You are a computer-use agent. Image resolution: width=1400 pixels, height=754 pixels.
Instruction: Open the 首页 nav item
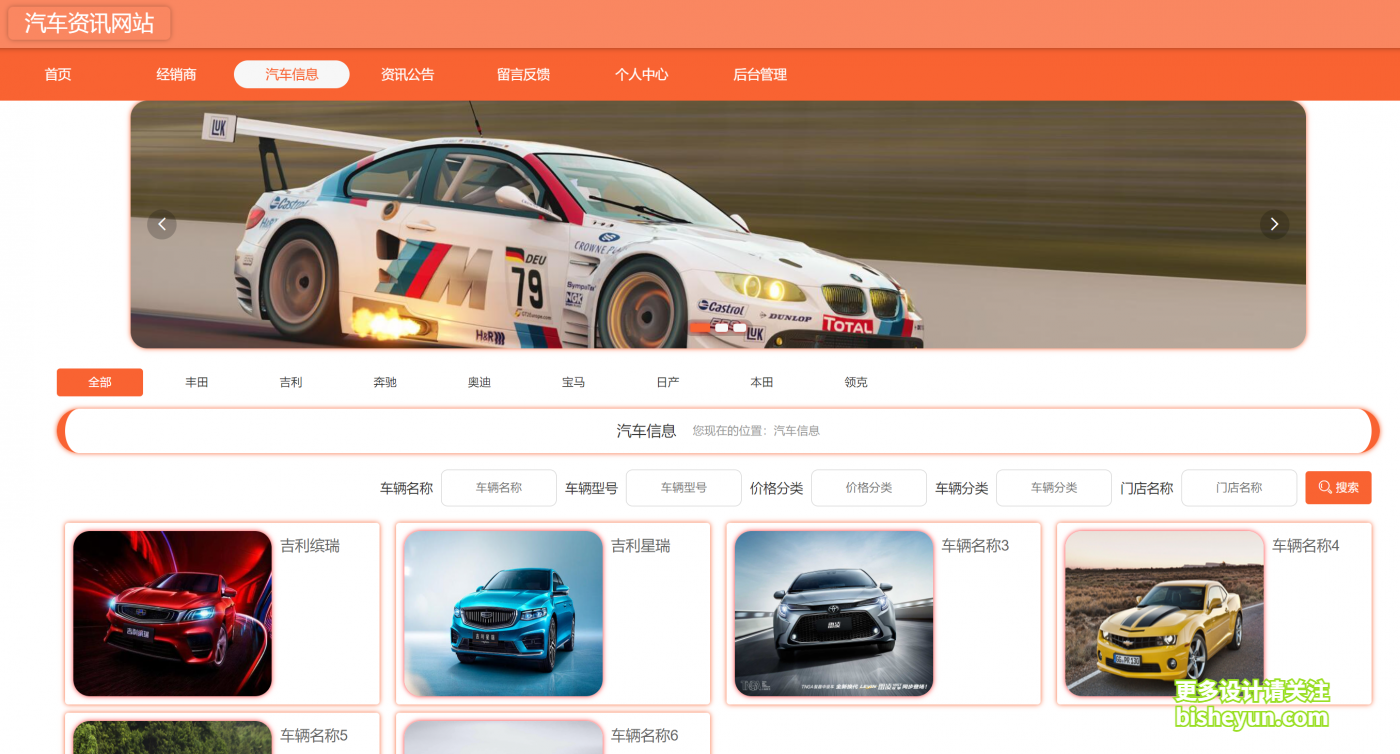[x=58, y=75]
